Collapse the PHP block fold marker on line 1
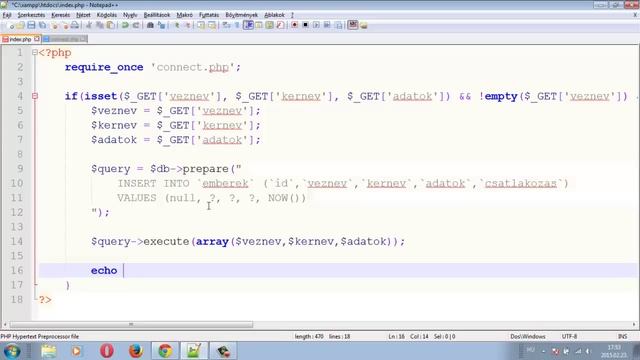Screen dimensions: 640x360 [35, 53]
